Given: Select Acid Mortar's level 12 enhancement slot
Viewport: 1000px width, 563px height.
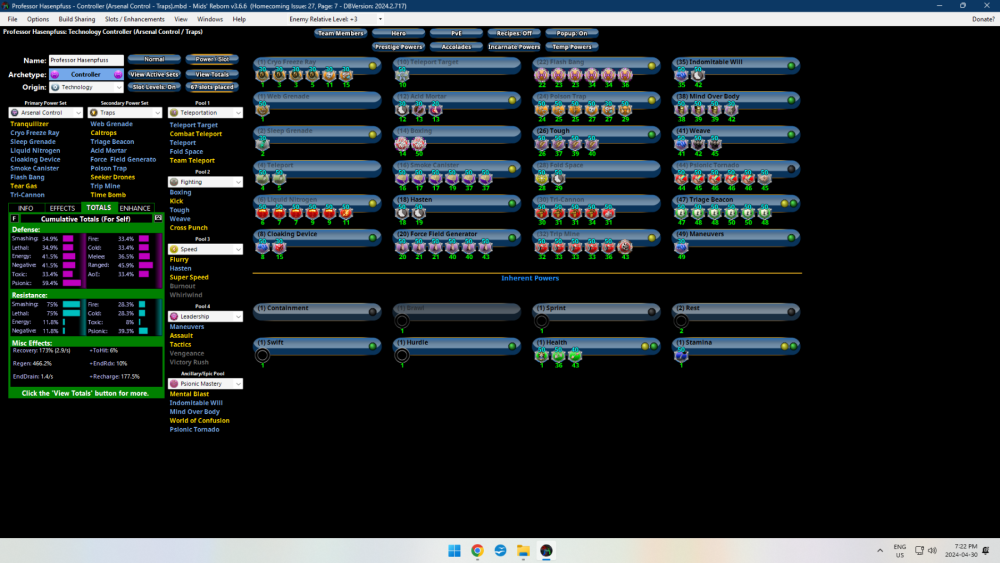Looking at the screenshot, I should click(402, 110).
